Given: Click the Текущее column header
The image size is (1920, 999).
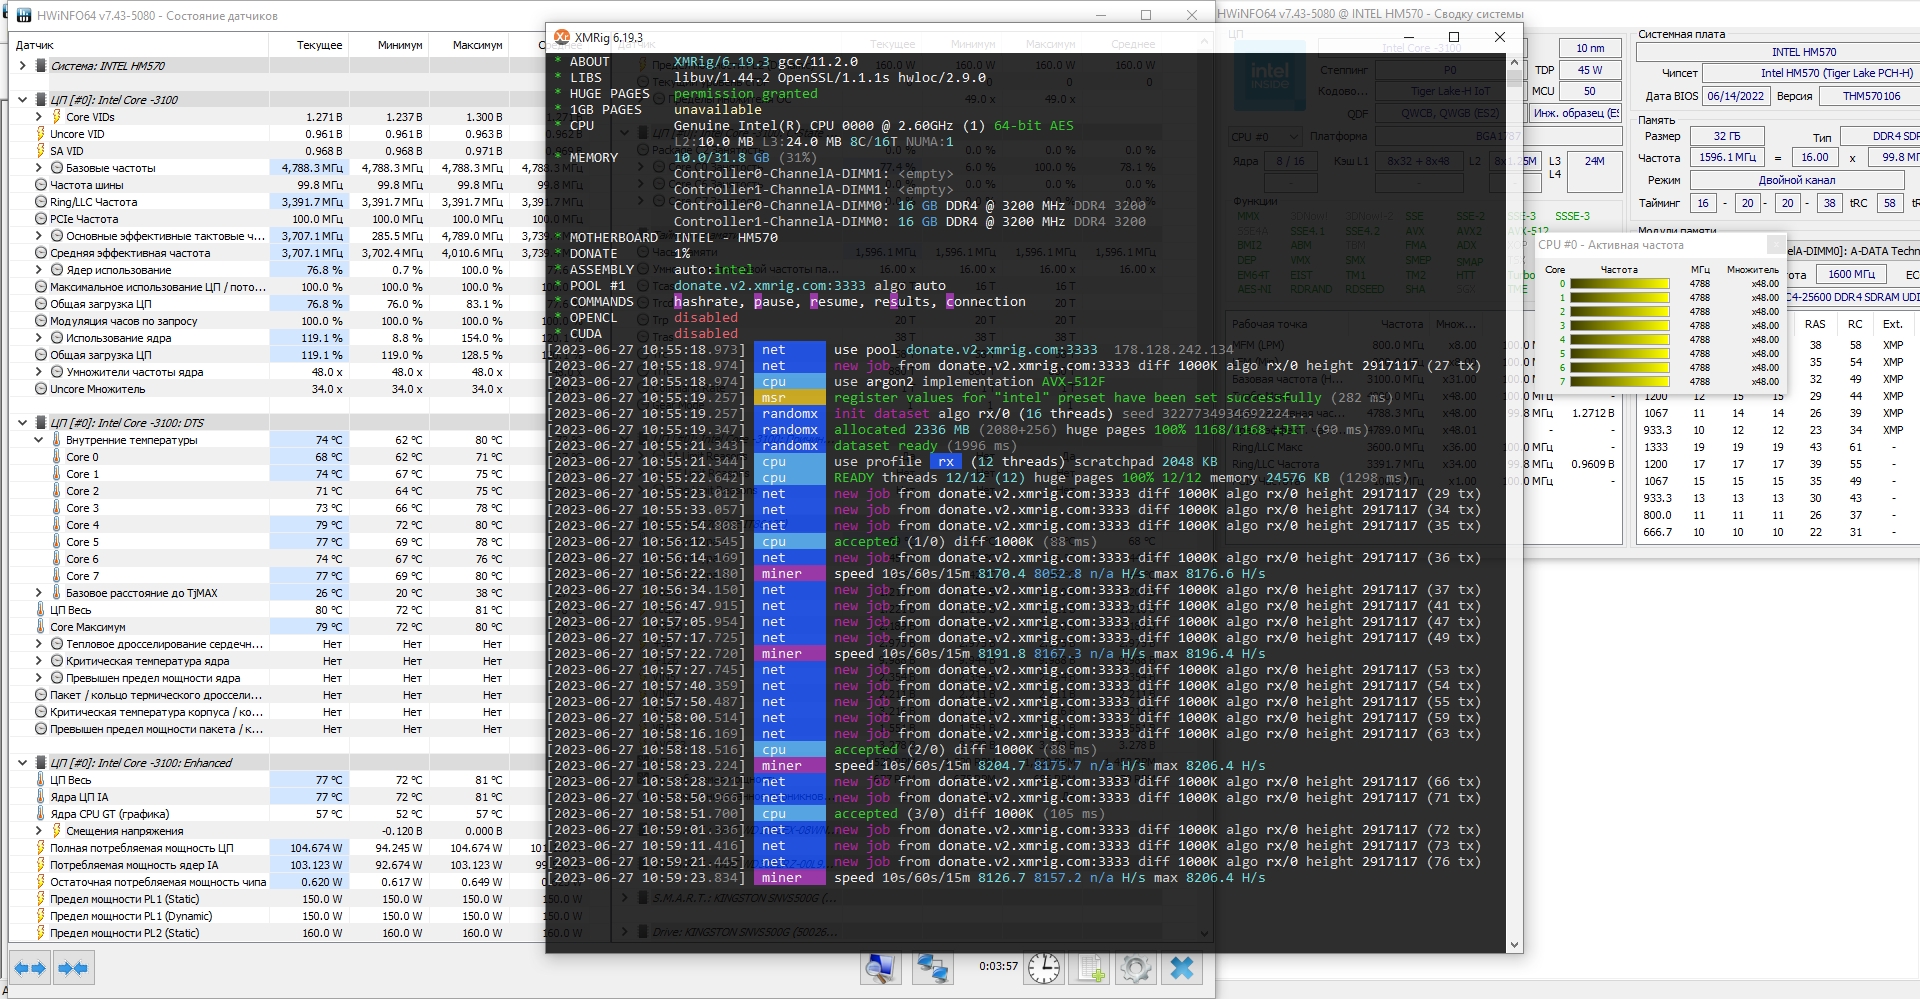Looking at the screenshot, I should pos(308,45).
